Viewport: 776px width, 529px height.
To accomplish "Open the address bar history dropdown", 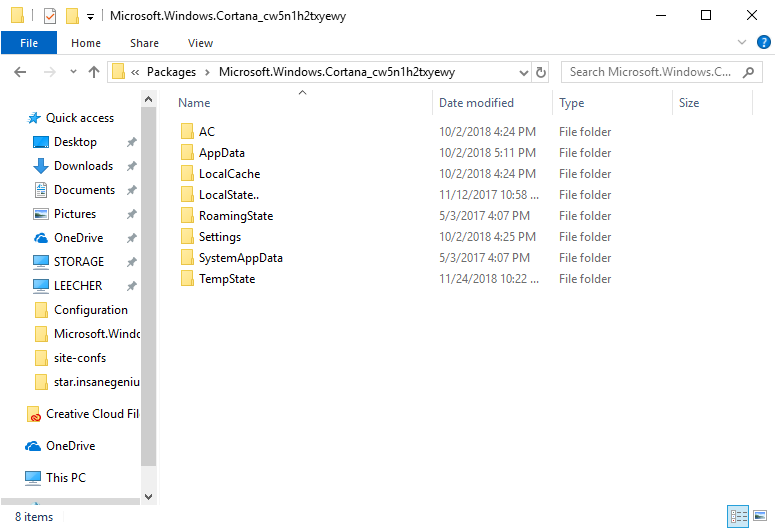I will pos(524,73).
